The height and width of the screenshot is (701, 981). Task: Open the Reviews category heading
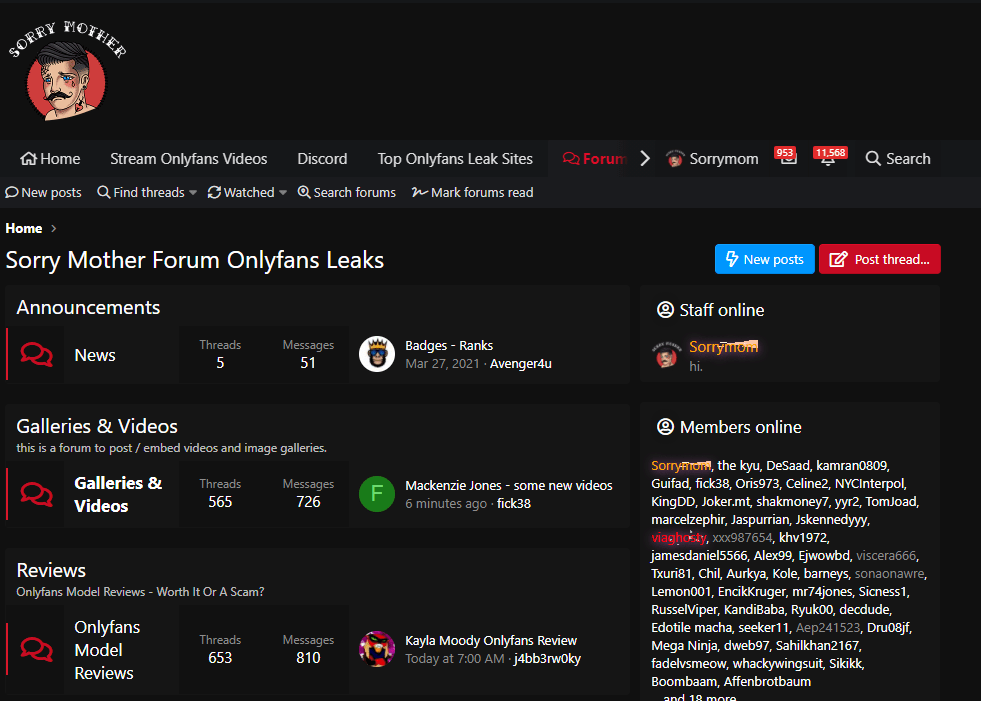(x=51, y=570)
